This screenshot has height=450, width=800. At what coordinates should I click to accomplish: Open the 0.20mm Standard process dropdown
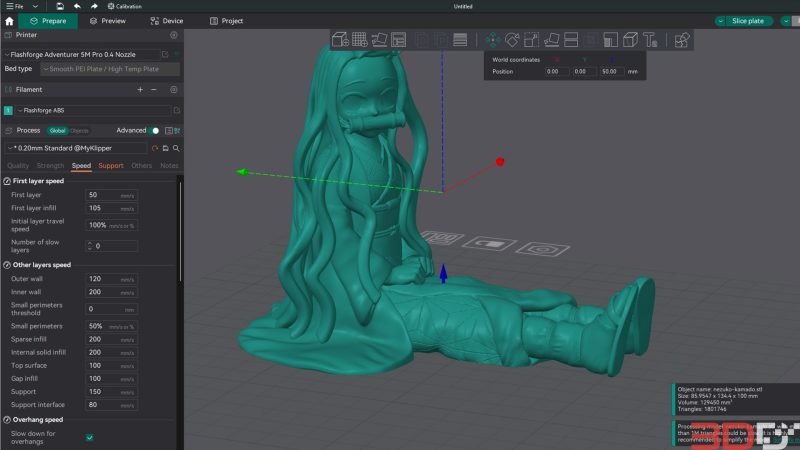76,148
